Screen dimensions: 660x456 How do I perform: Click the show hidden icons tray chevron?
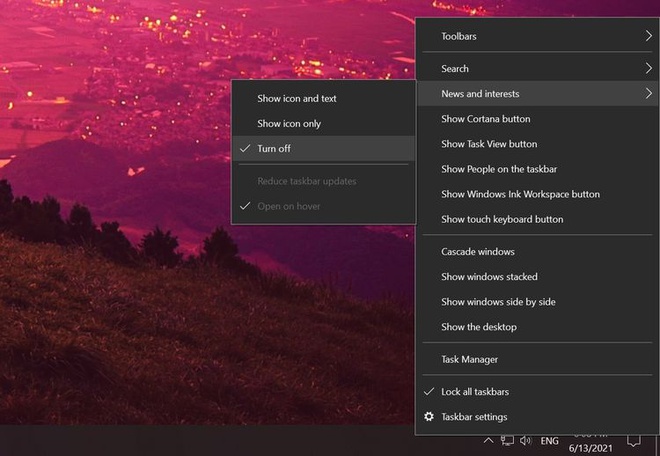pos(488,441)
